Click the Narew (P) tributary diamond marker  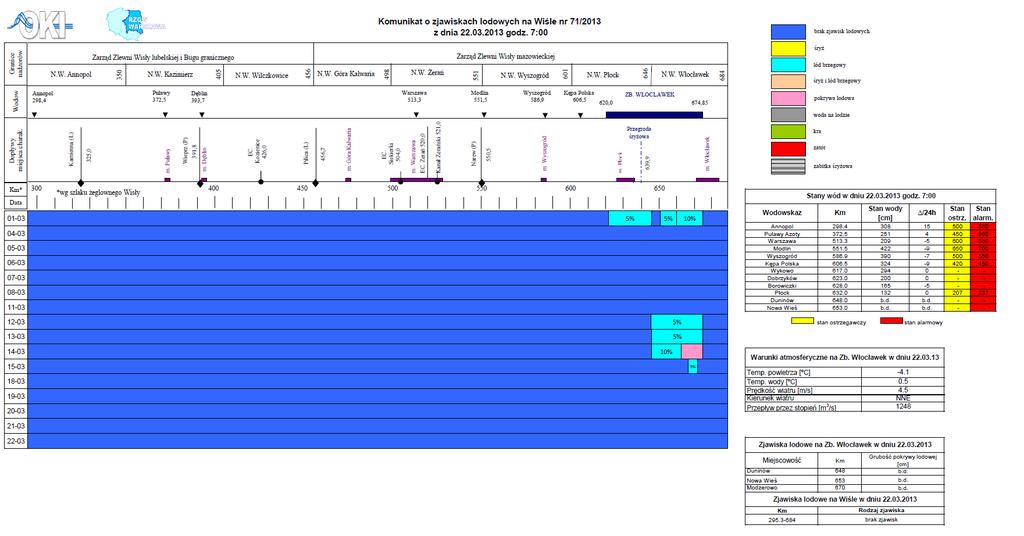click(482, 183)
